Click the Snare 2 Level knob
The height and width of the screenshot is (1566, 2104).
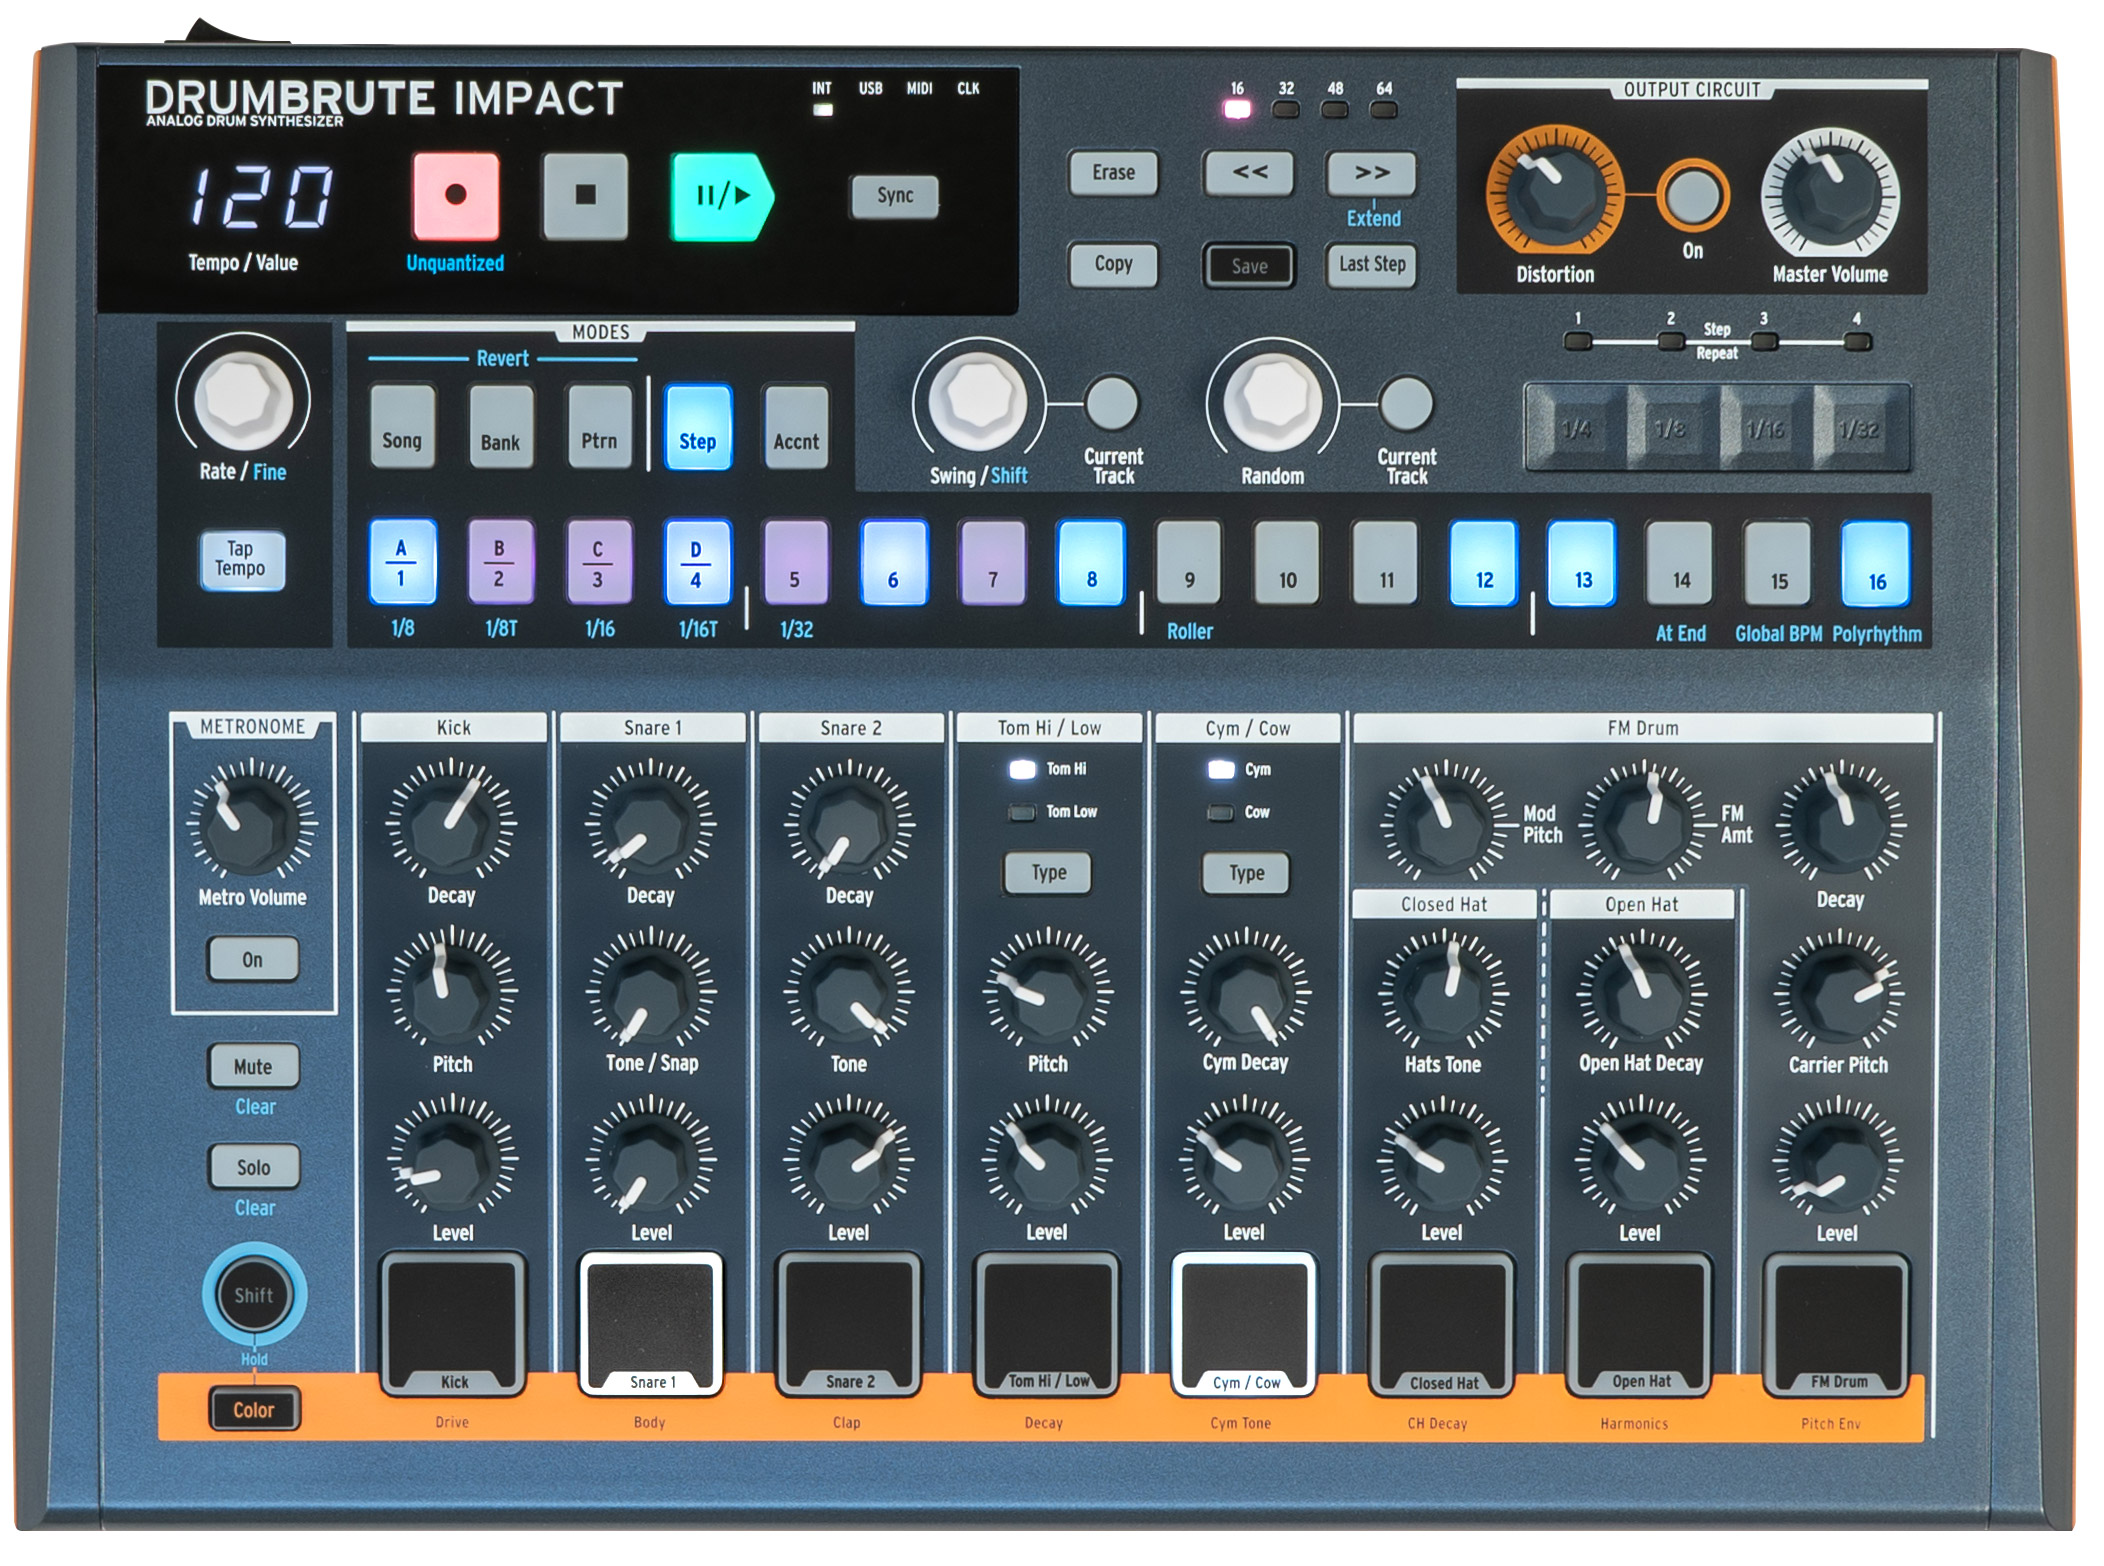[x=849, y=1159]
